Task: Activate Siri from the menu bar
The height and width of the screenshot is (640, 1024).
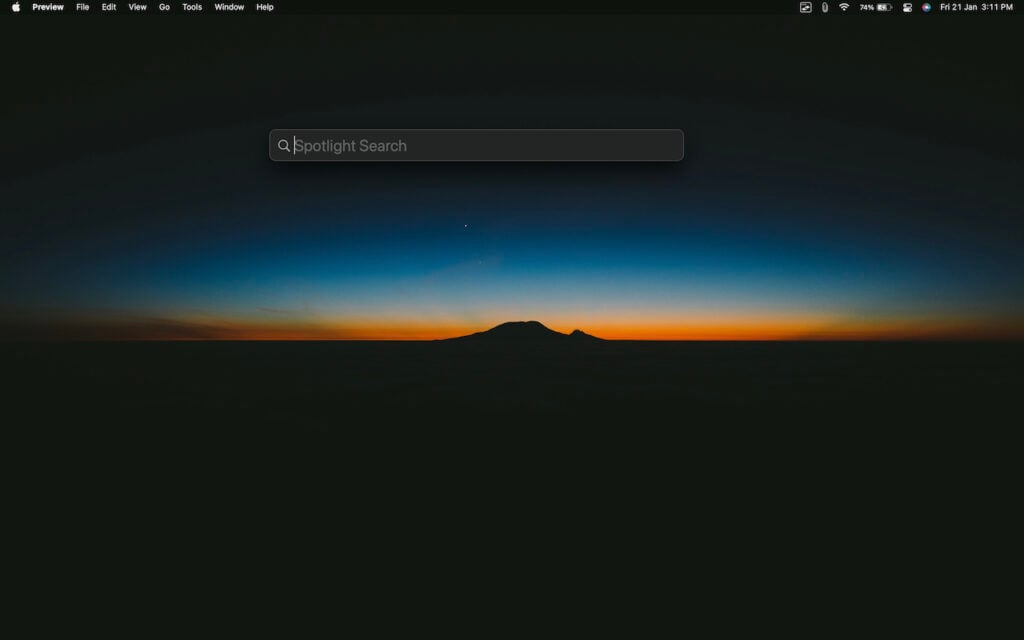Action: click(x=926, y=7)
